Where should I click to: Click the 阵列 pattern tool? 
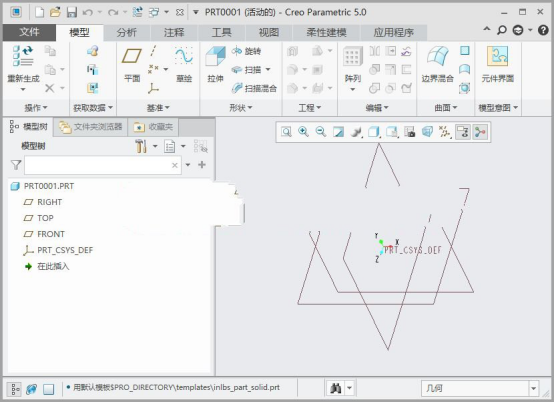[353, 69]
